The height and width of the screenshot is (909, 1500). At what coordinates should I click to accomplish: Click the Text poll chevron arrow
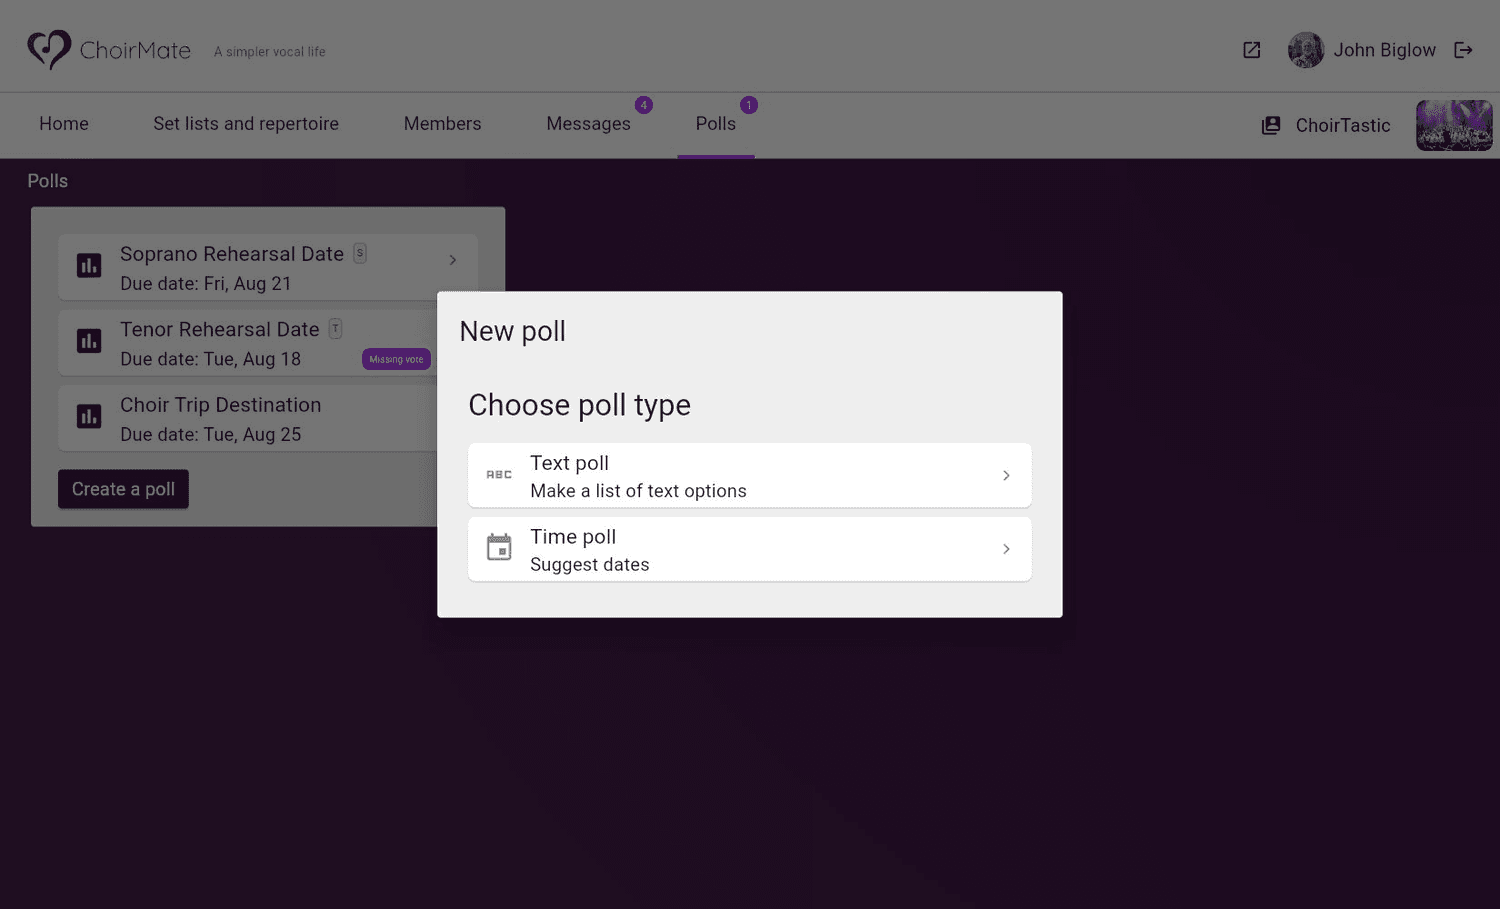[1006, 476]
